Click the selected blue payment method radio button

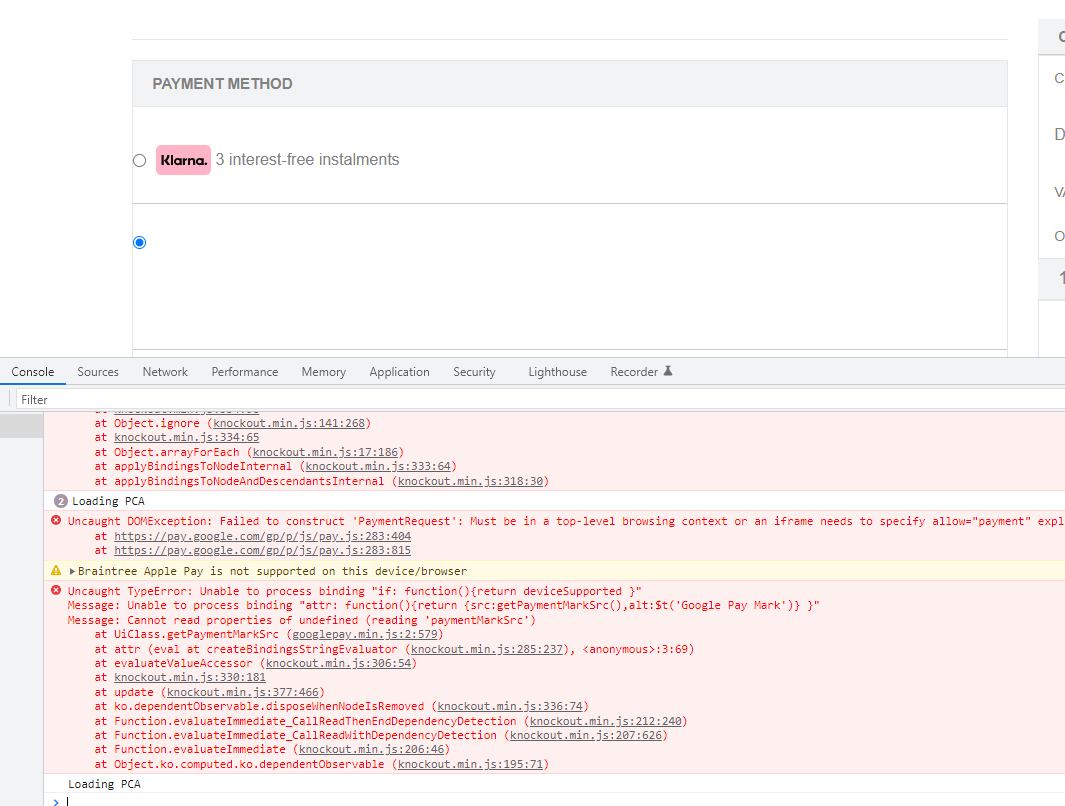[139, 242]
